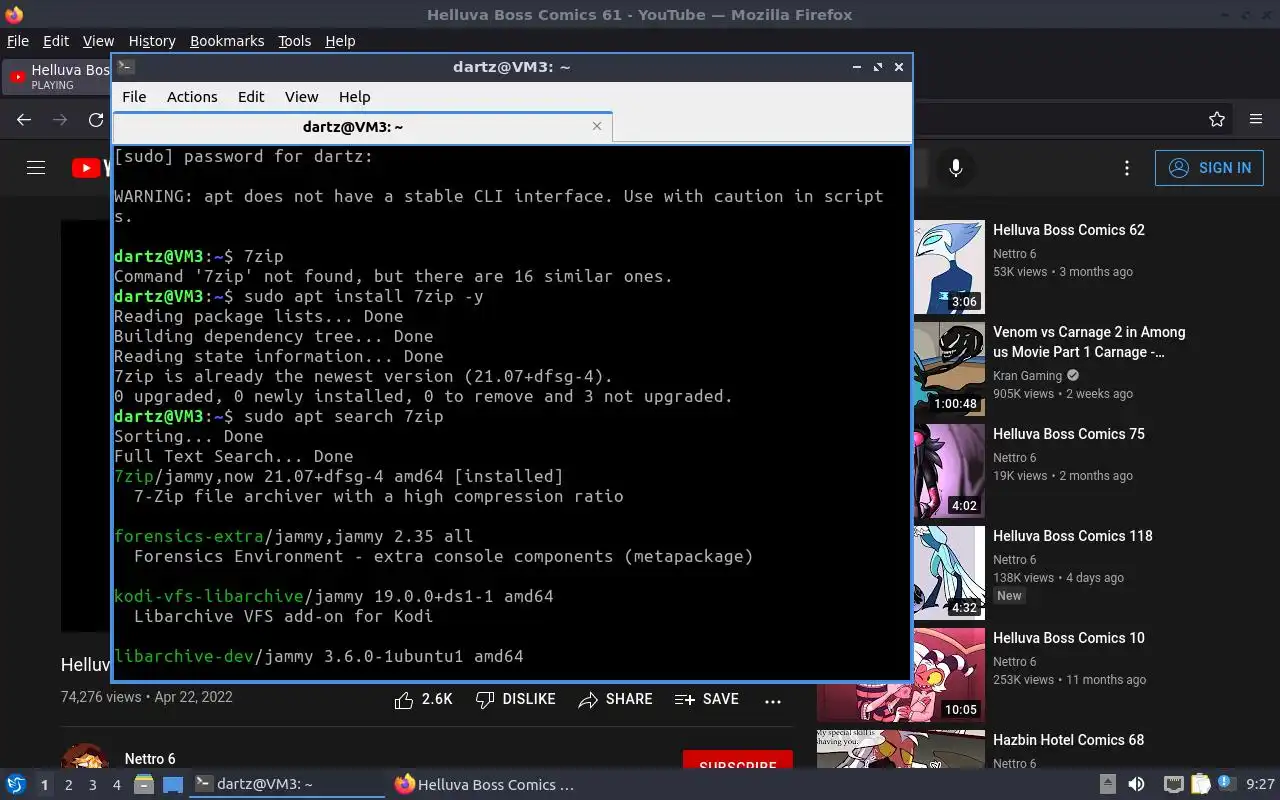The height and width of the screenshot is (800, 1280).
Task: Switch to workspace 4
Action: [116, 785]
